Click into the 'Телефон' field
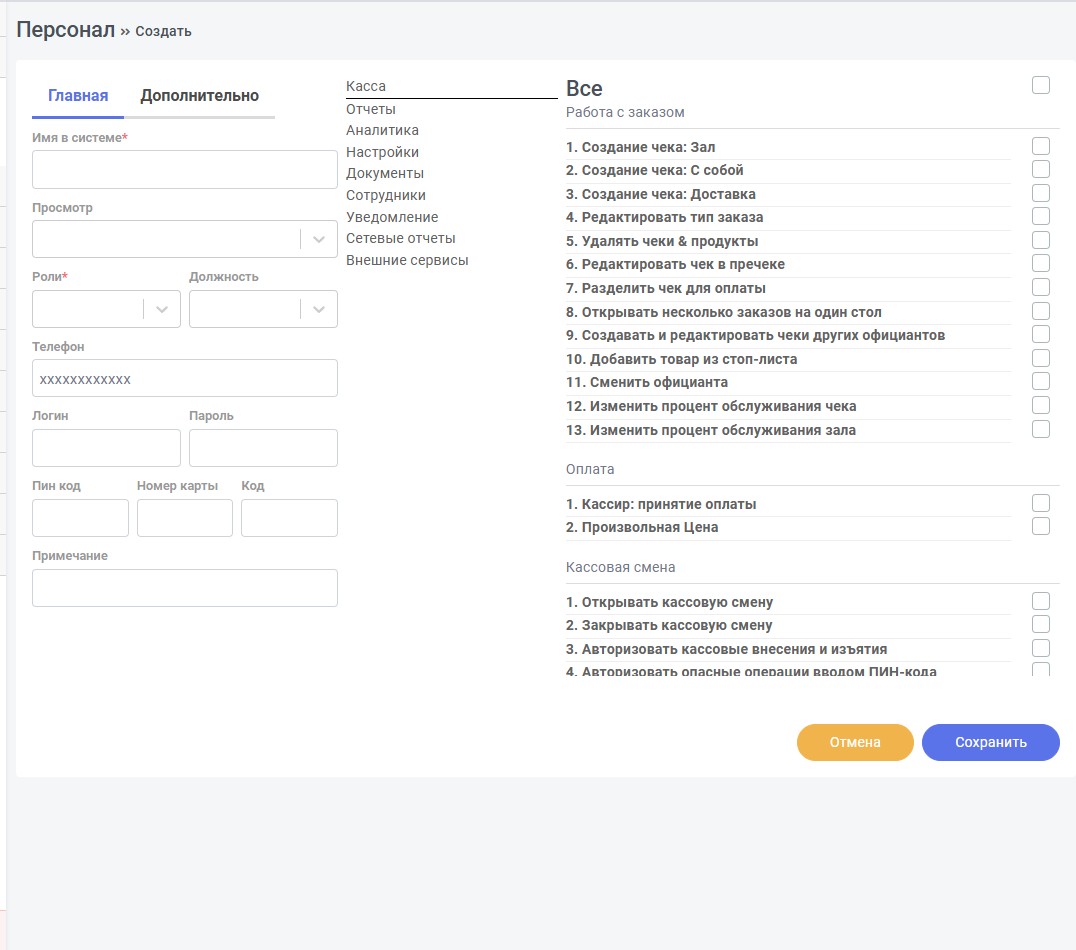This screenshot has height=950, width=1076. click(x=185, y=378)
